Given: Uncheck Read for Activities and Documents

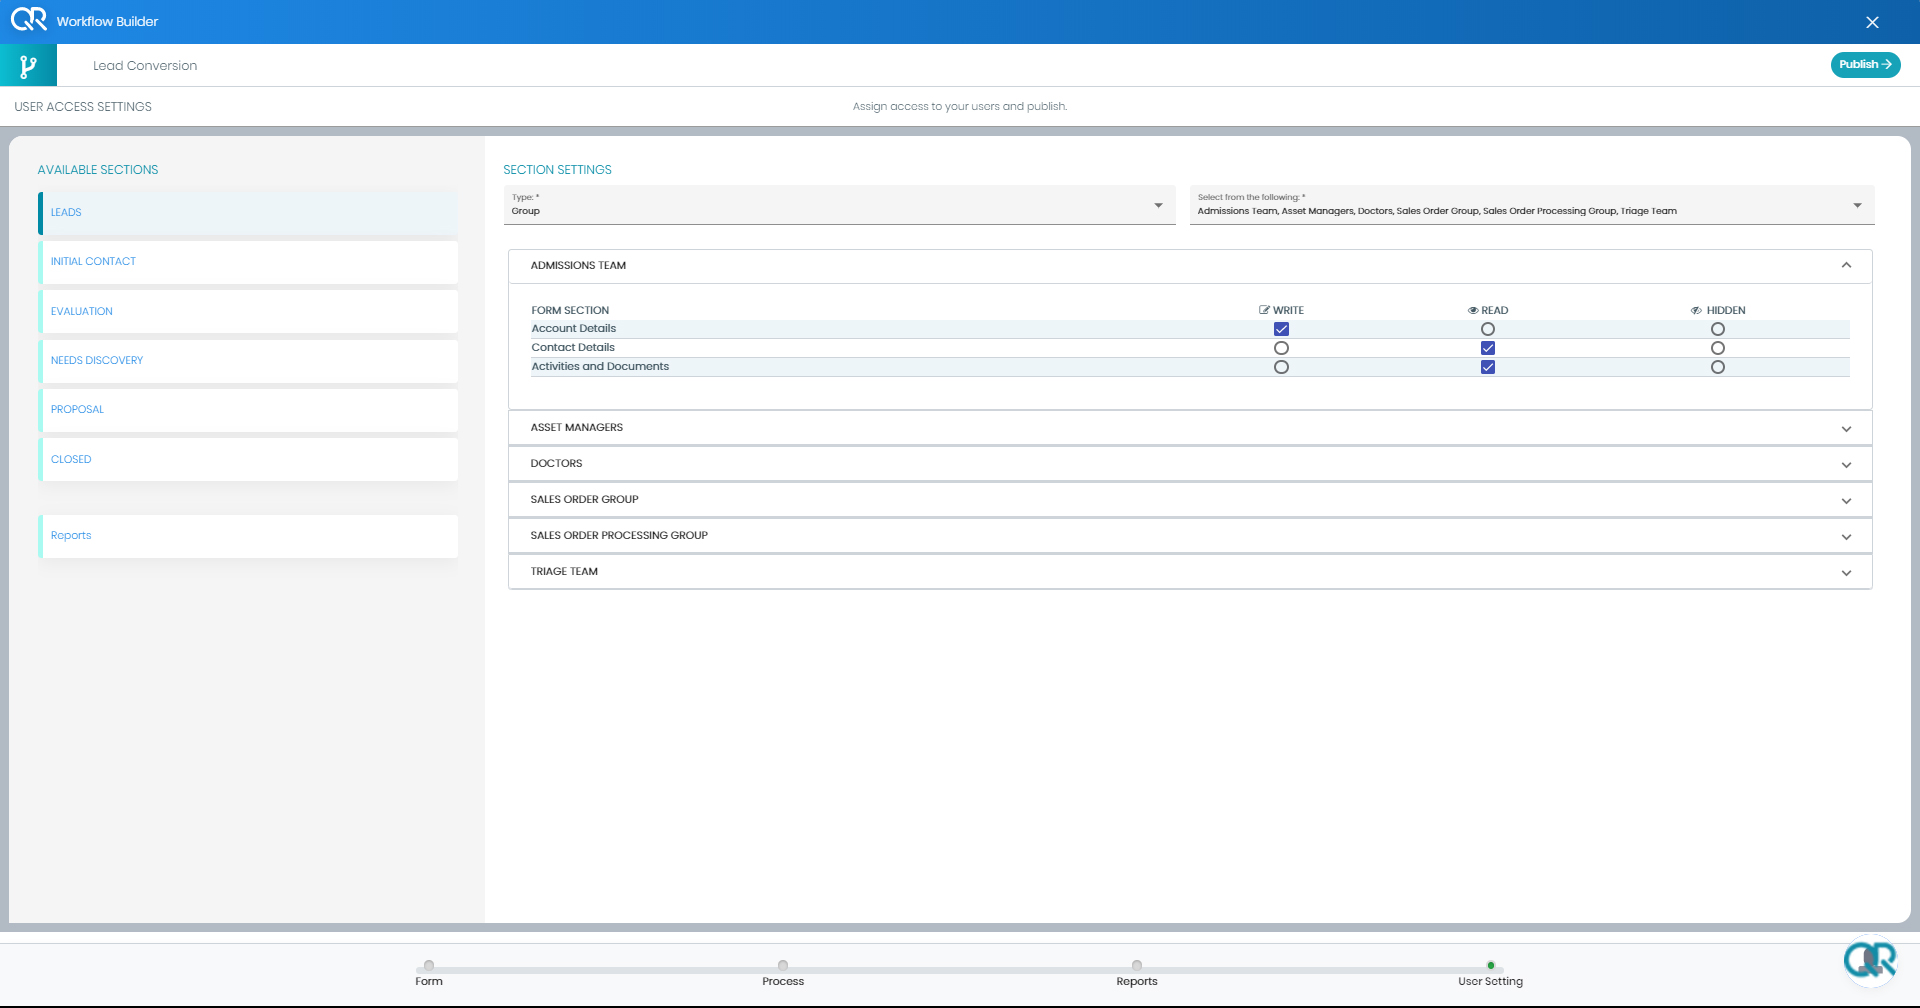Looking at the screenshot, I should coord(1488,367).
